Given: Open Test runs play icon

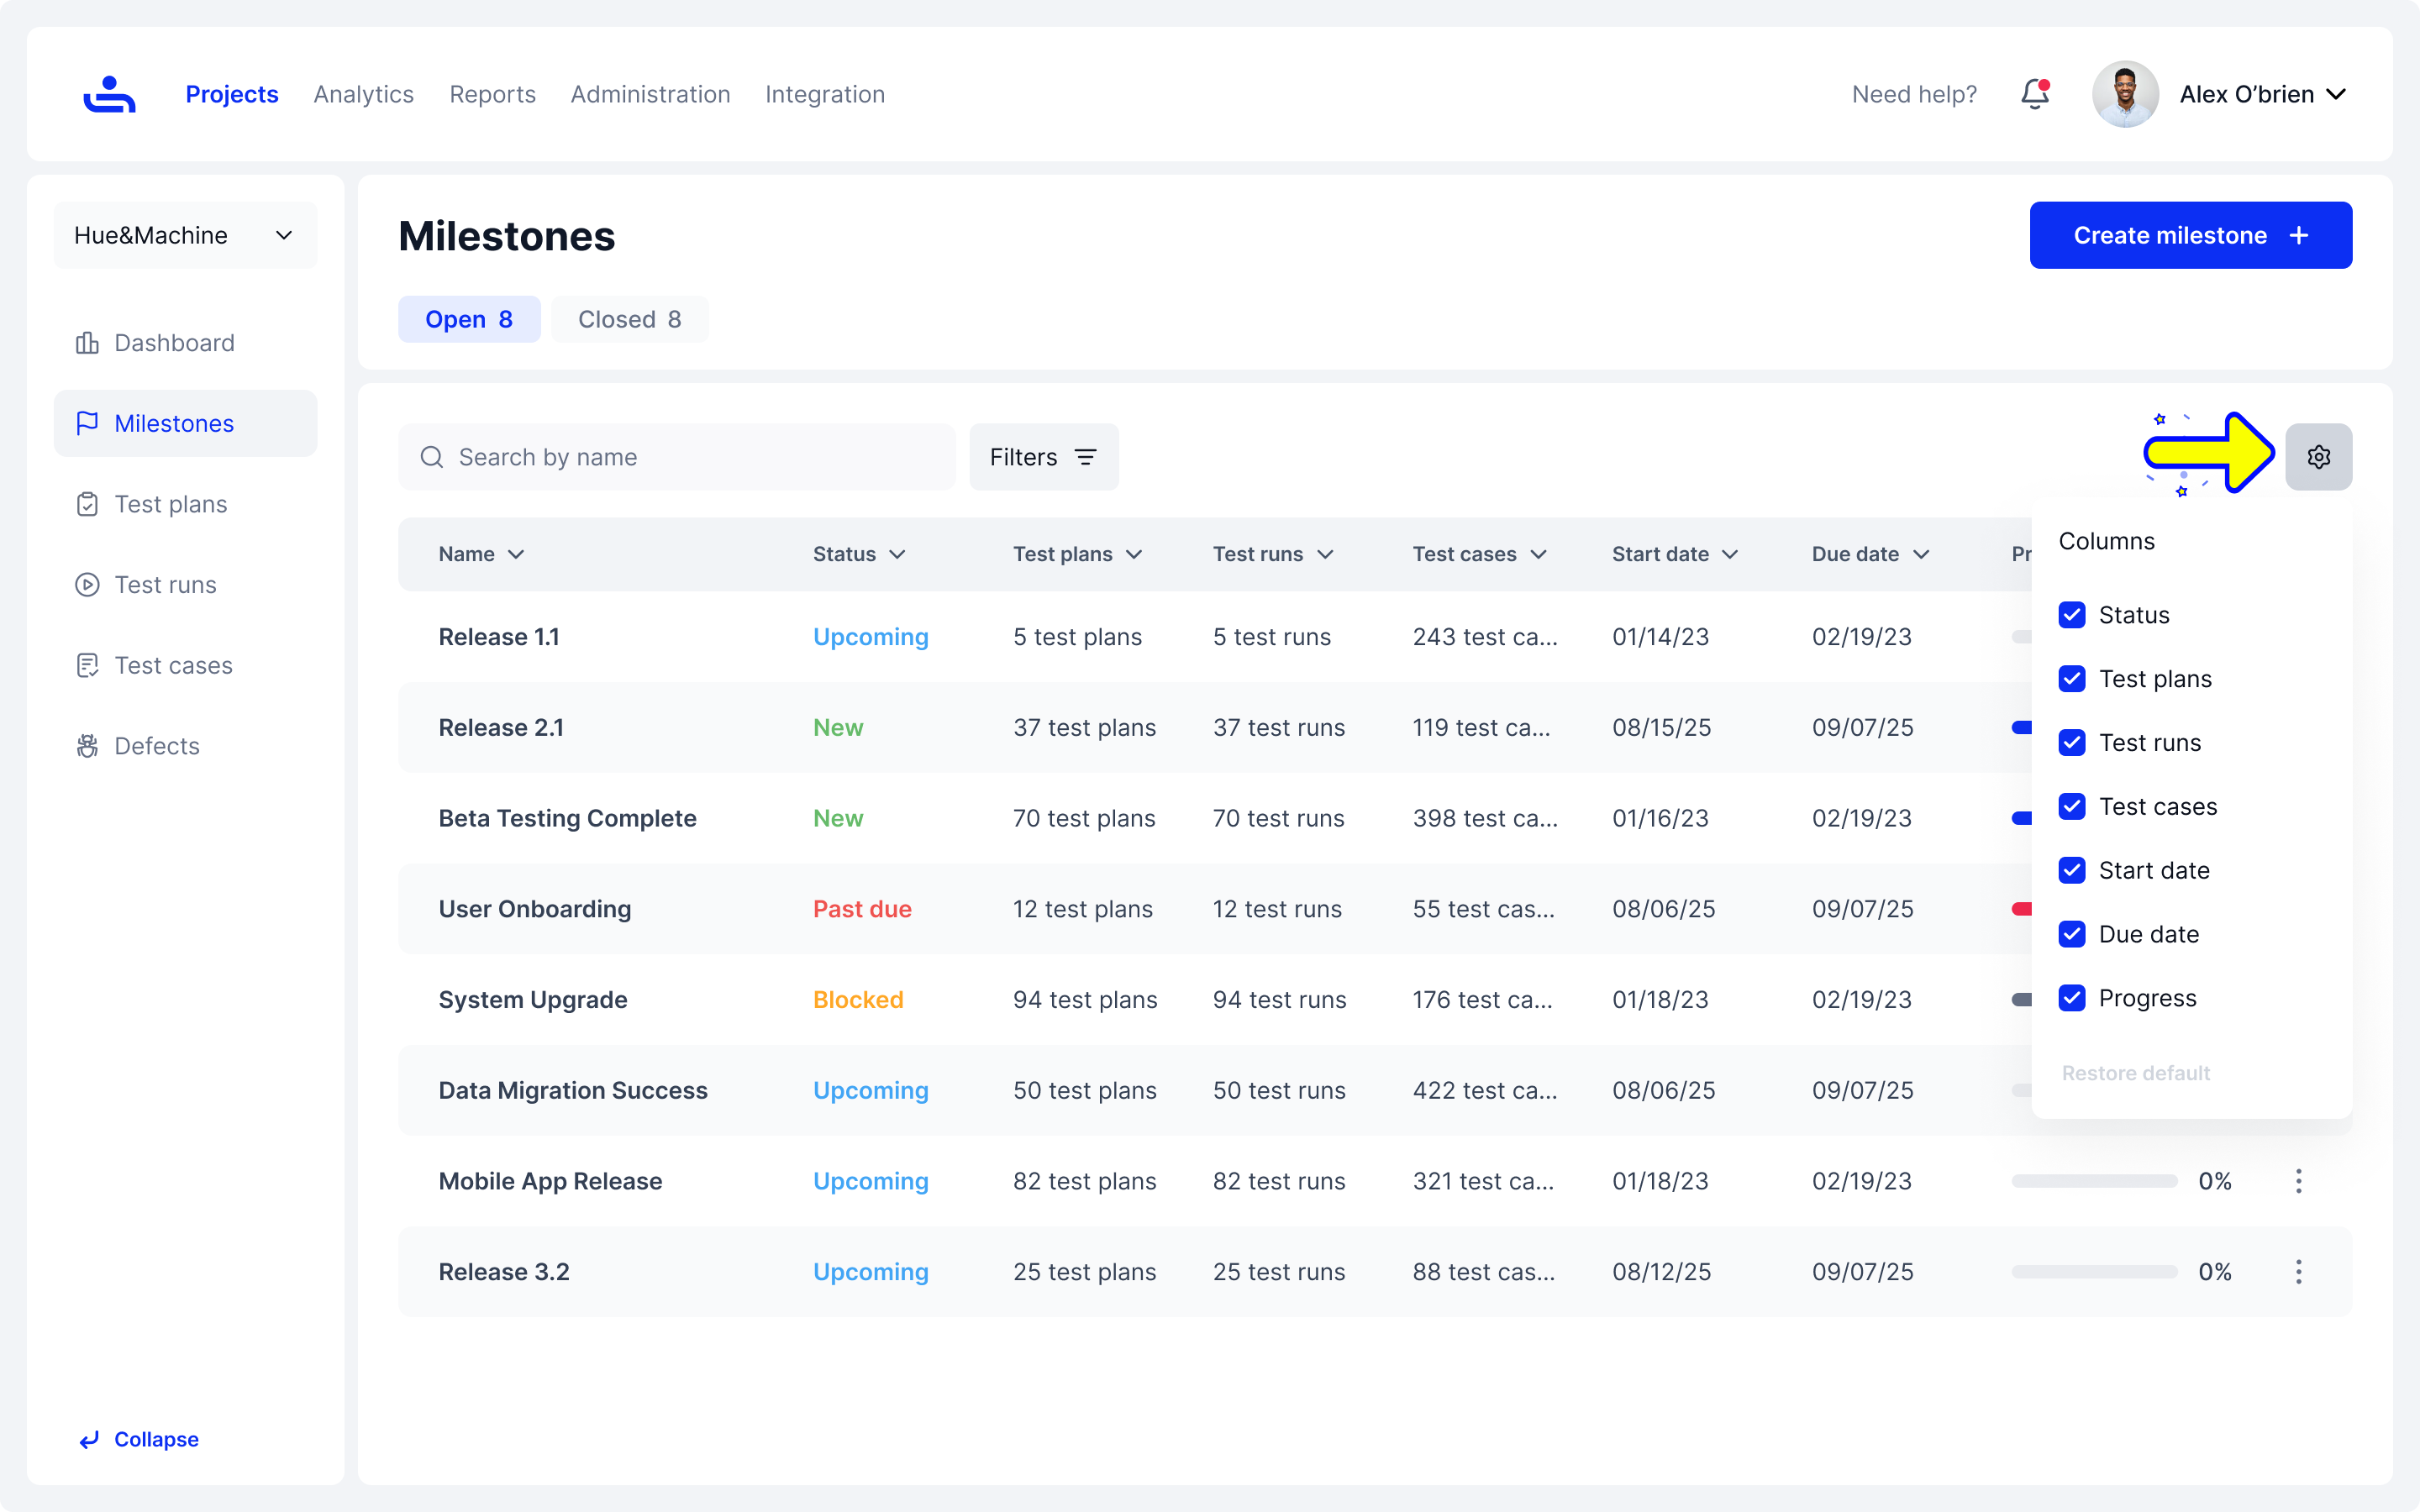Looking at the screenshot, I should click(x=87, y=585).
